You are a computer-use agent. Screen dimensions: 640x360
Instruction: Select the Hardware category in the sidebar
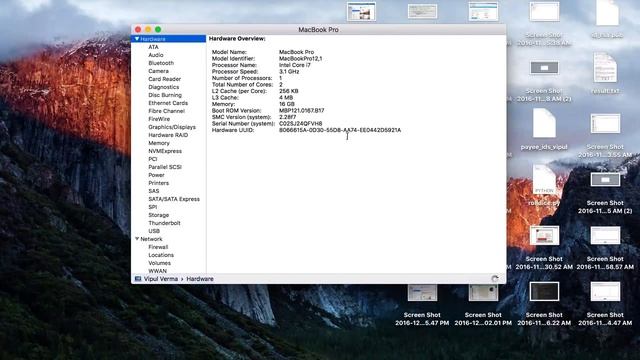169,39
